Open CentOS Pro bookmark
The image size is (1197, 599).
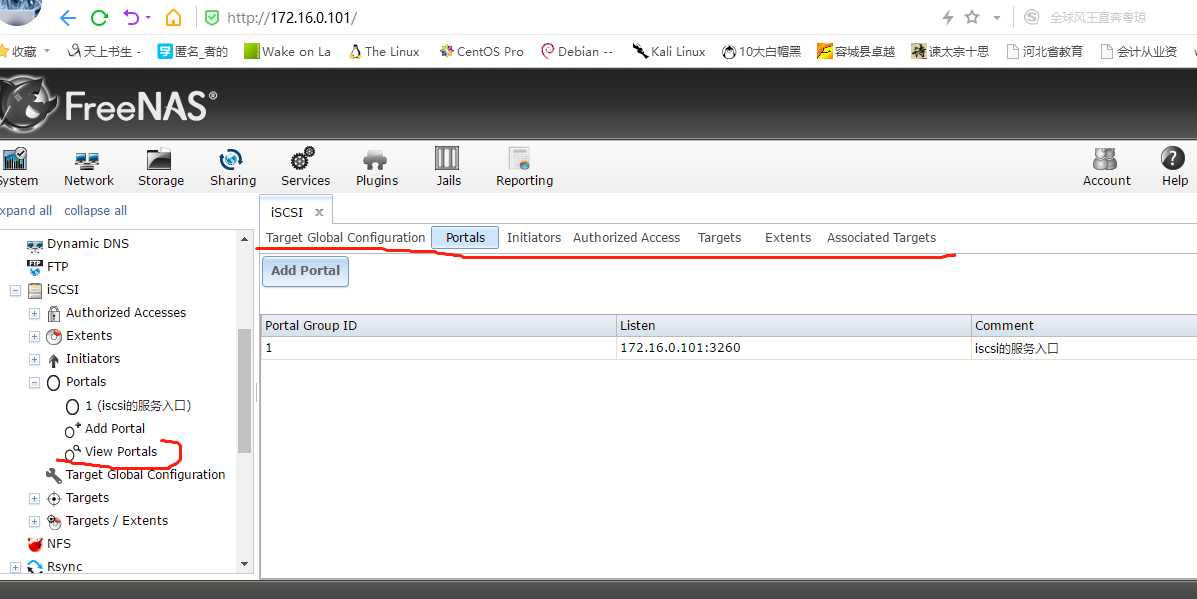coord(482,51)
